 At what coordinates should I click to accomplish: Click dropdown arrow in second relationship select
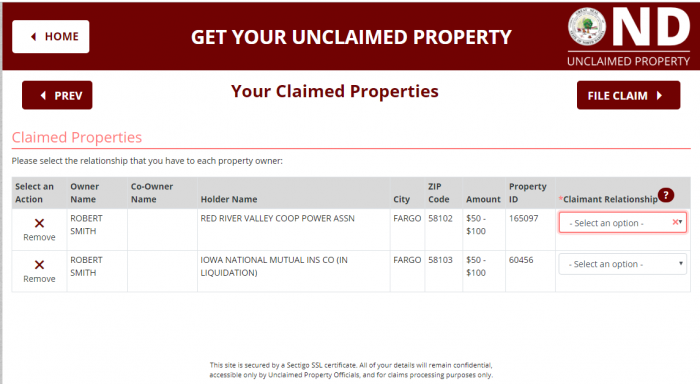681,263
